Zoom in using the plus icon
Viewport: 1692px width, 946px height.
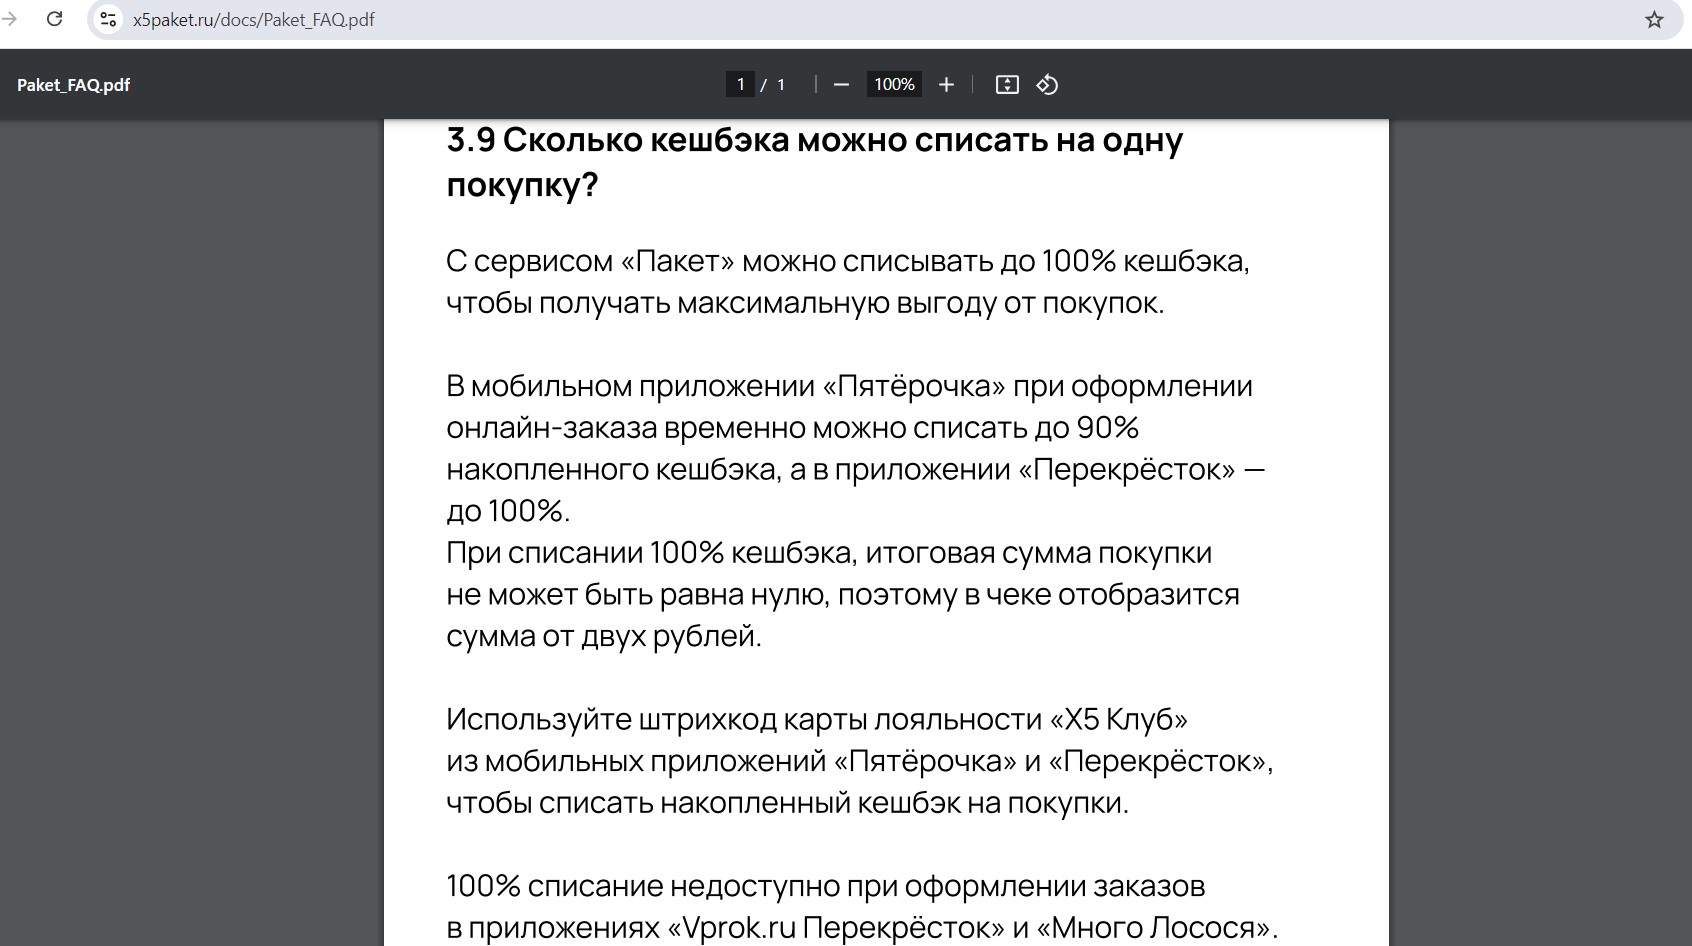[946, 85]
